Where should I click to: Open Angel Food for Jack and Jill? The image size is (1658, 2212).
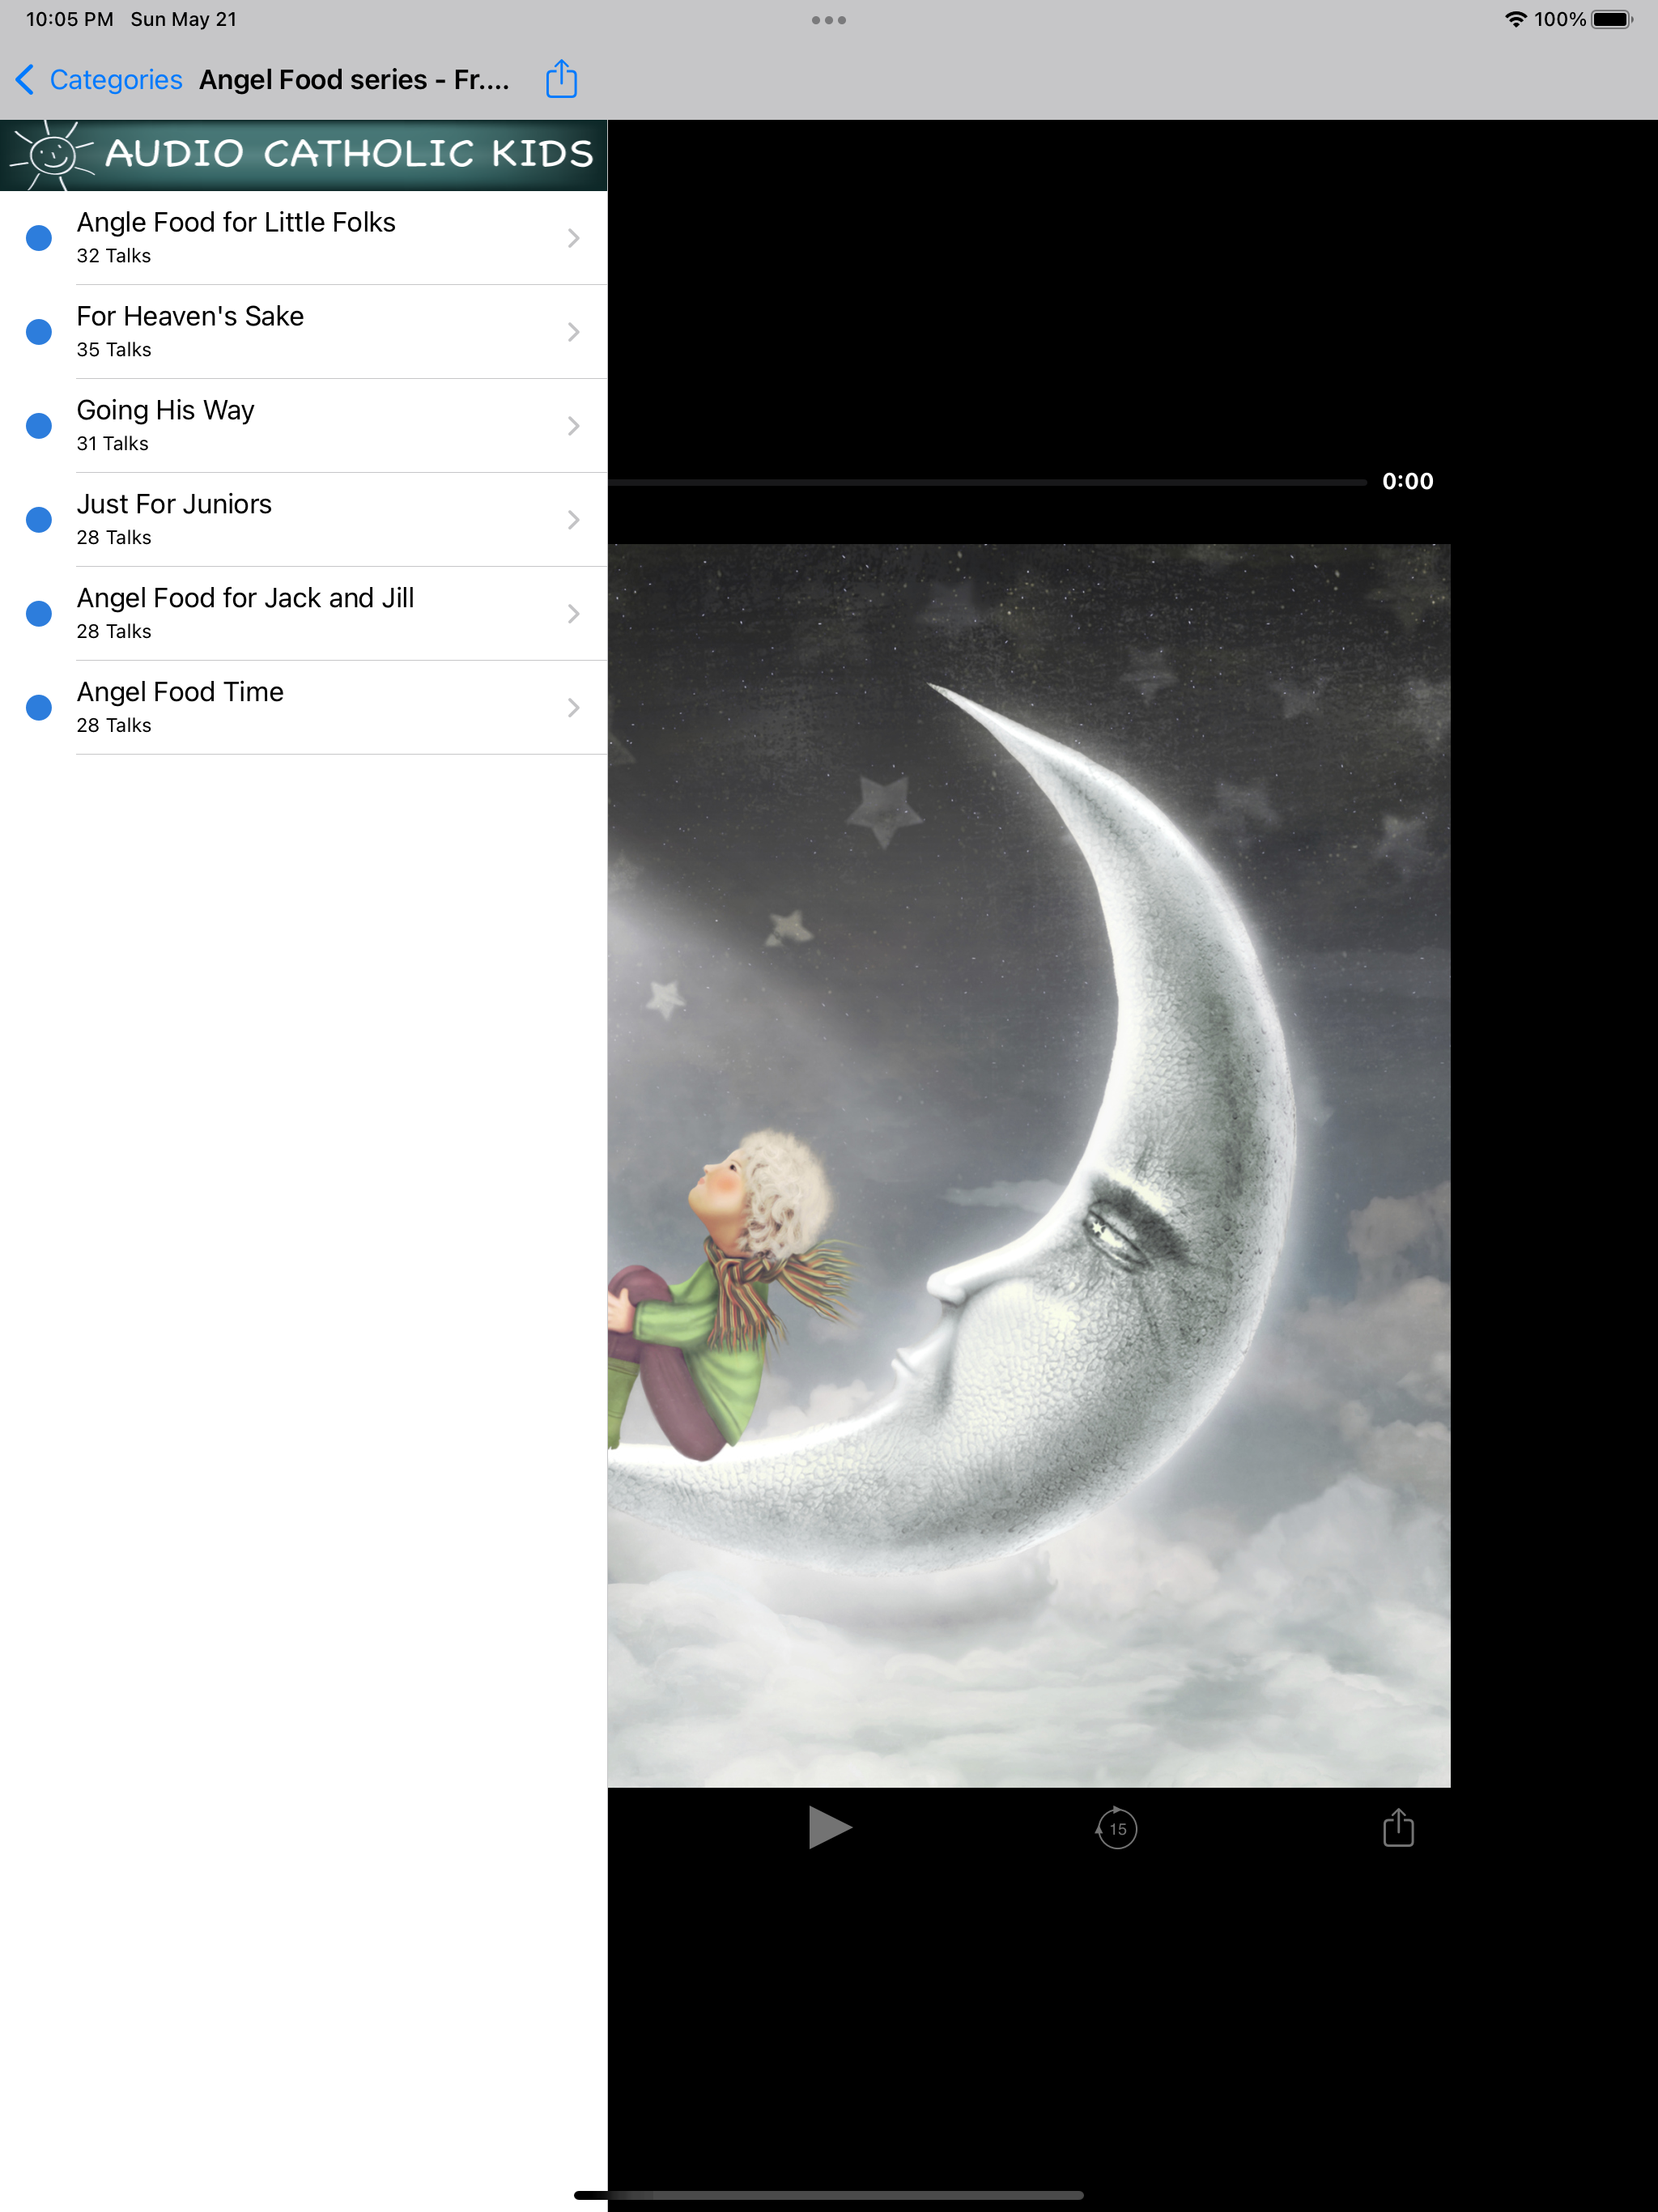304,614
